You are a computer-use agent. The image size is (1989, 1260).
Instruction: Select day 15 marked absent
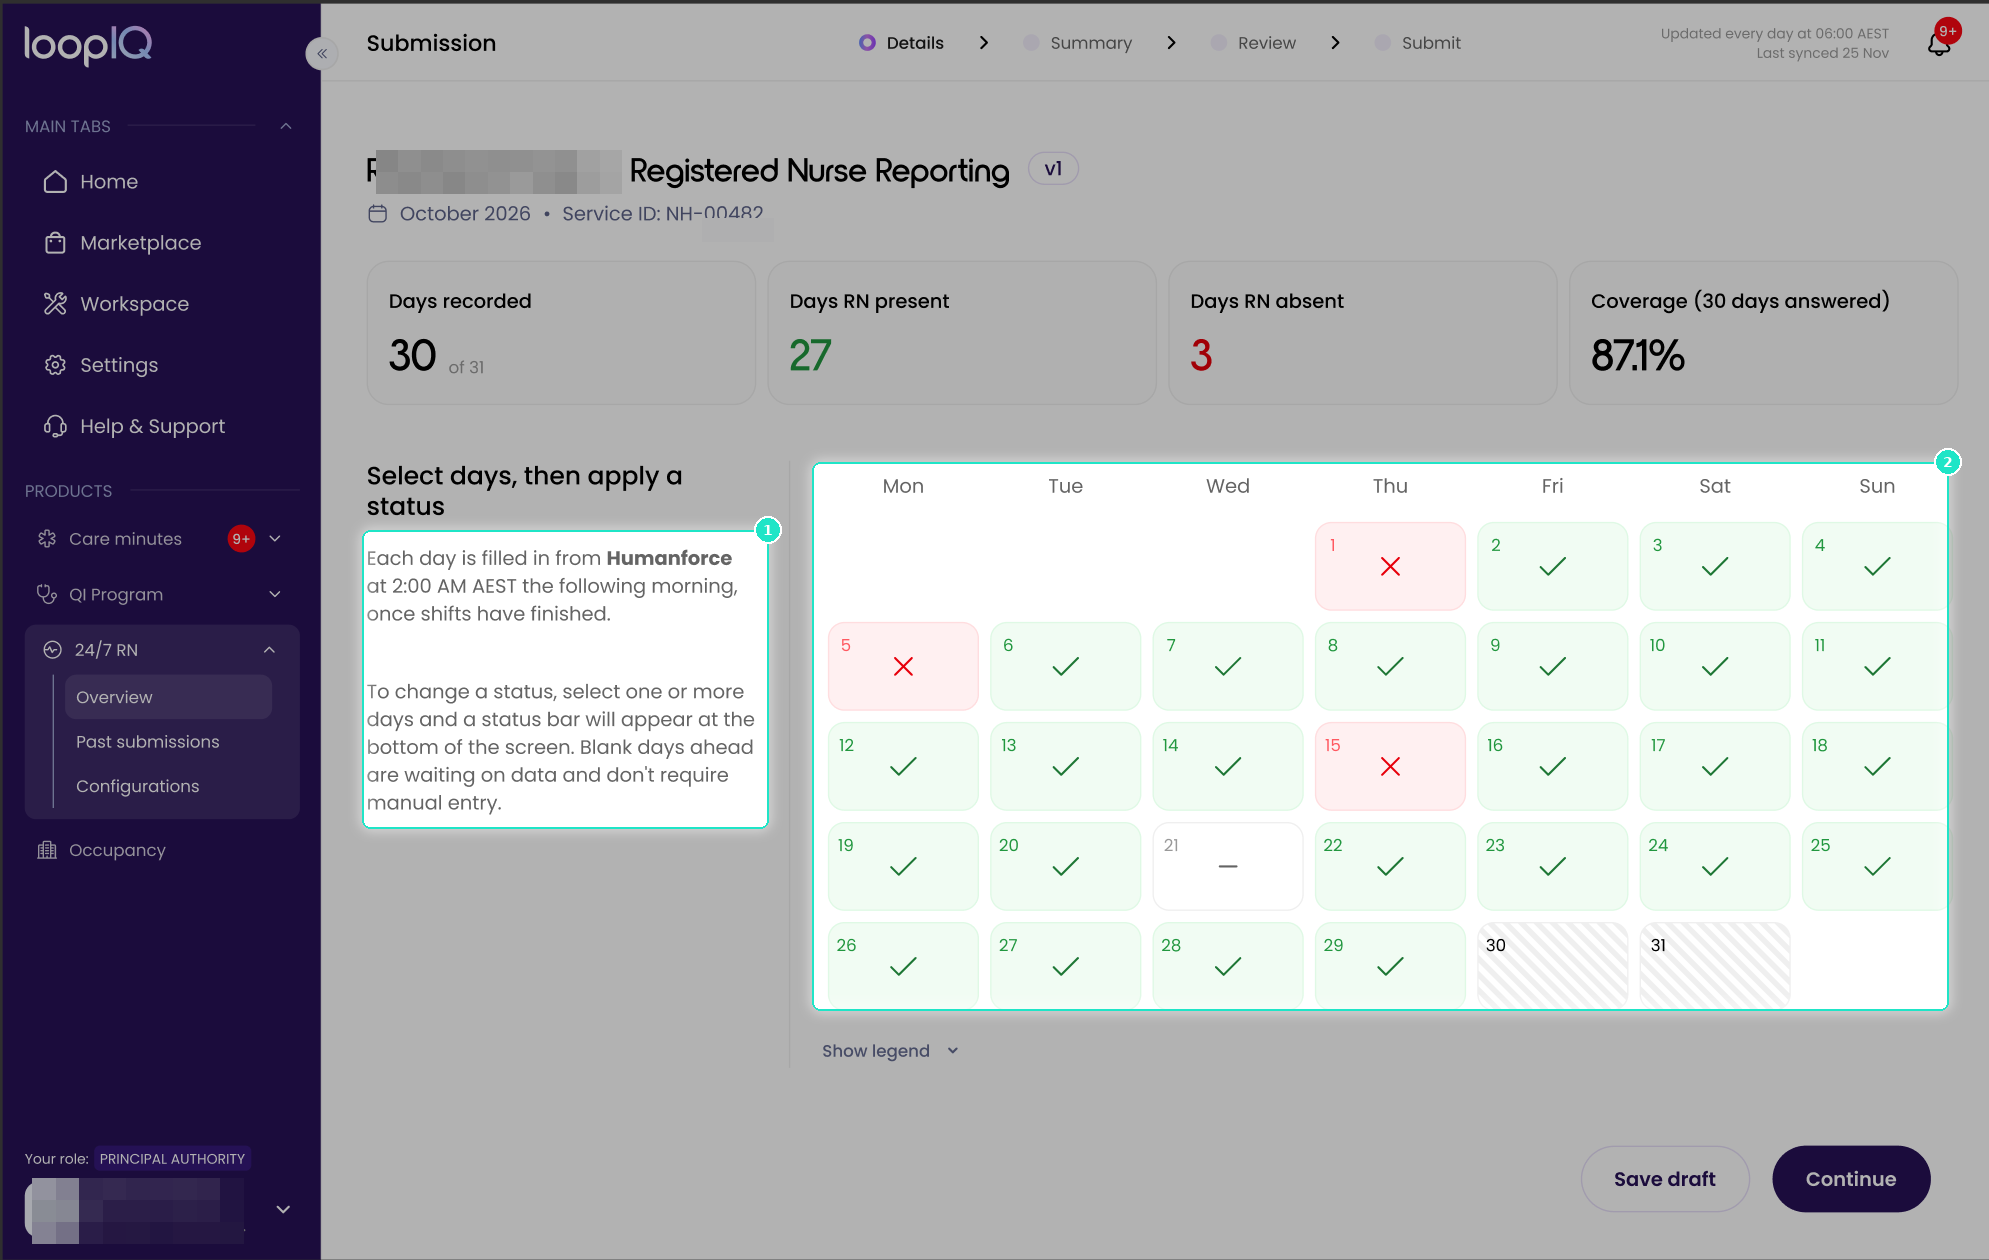(1389, 766)
